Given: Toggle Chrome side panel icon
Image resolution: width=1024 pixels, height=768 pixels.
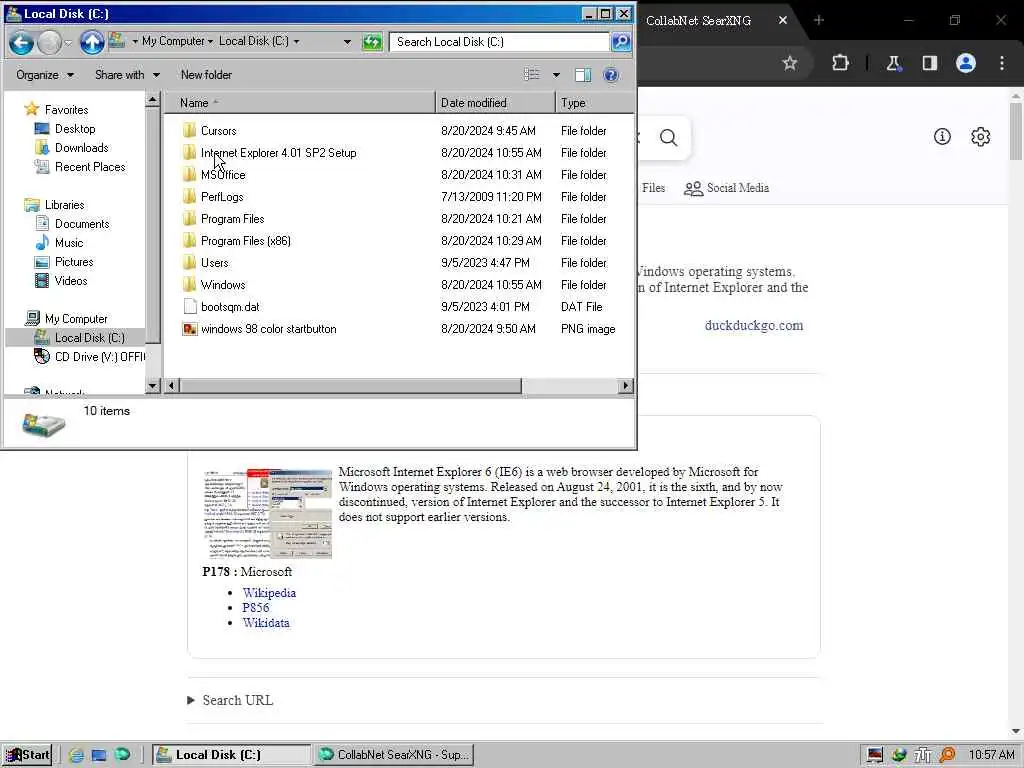Looking at the screenshot, I should 929,63.
